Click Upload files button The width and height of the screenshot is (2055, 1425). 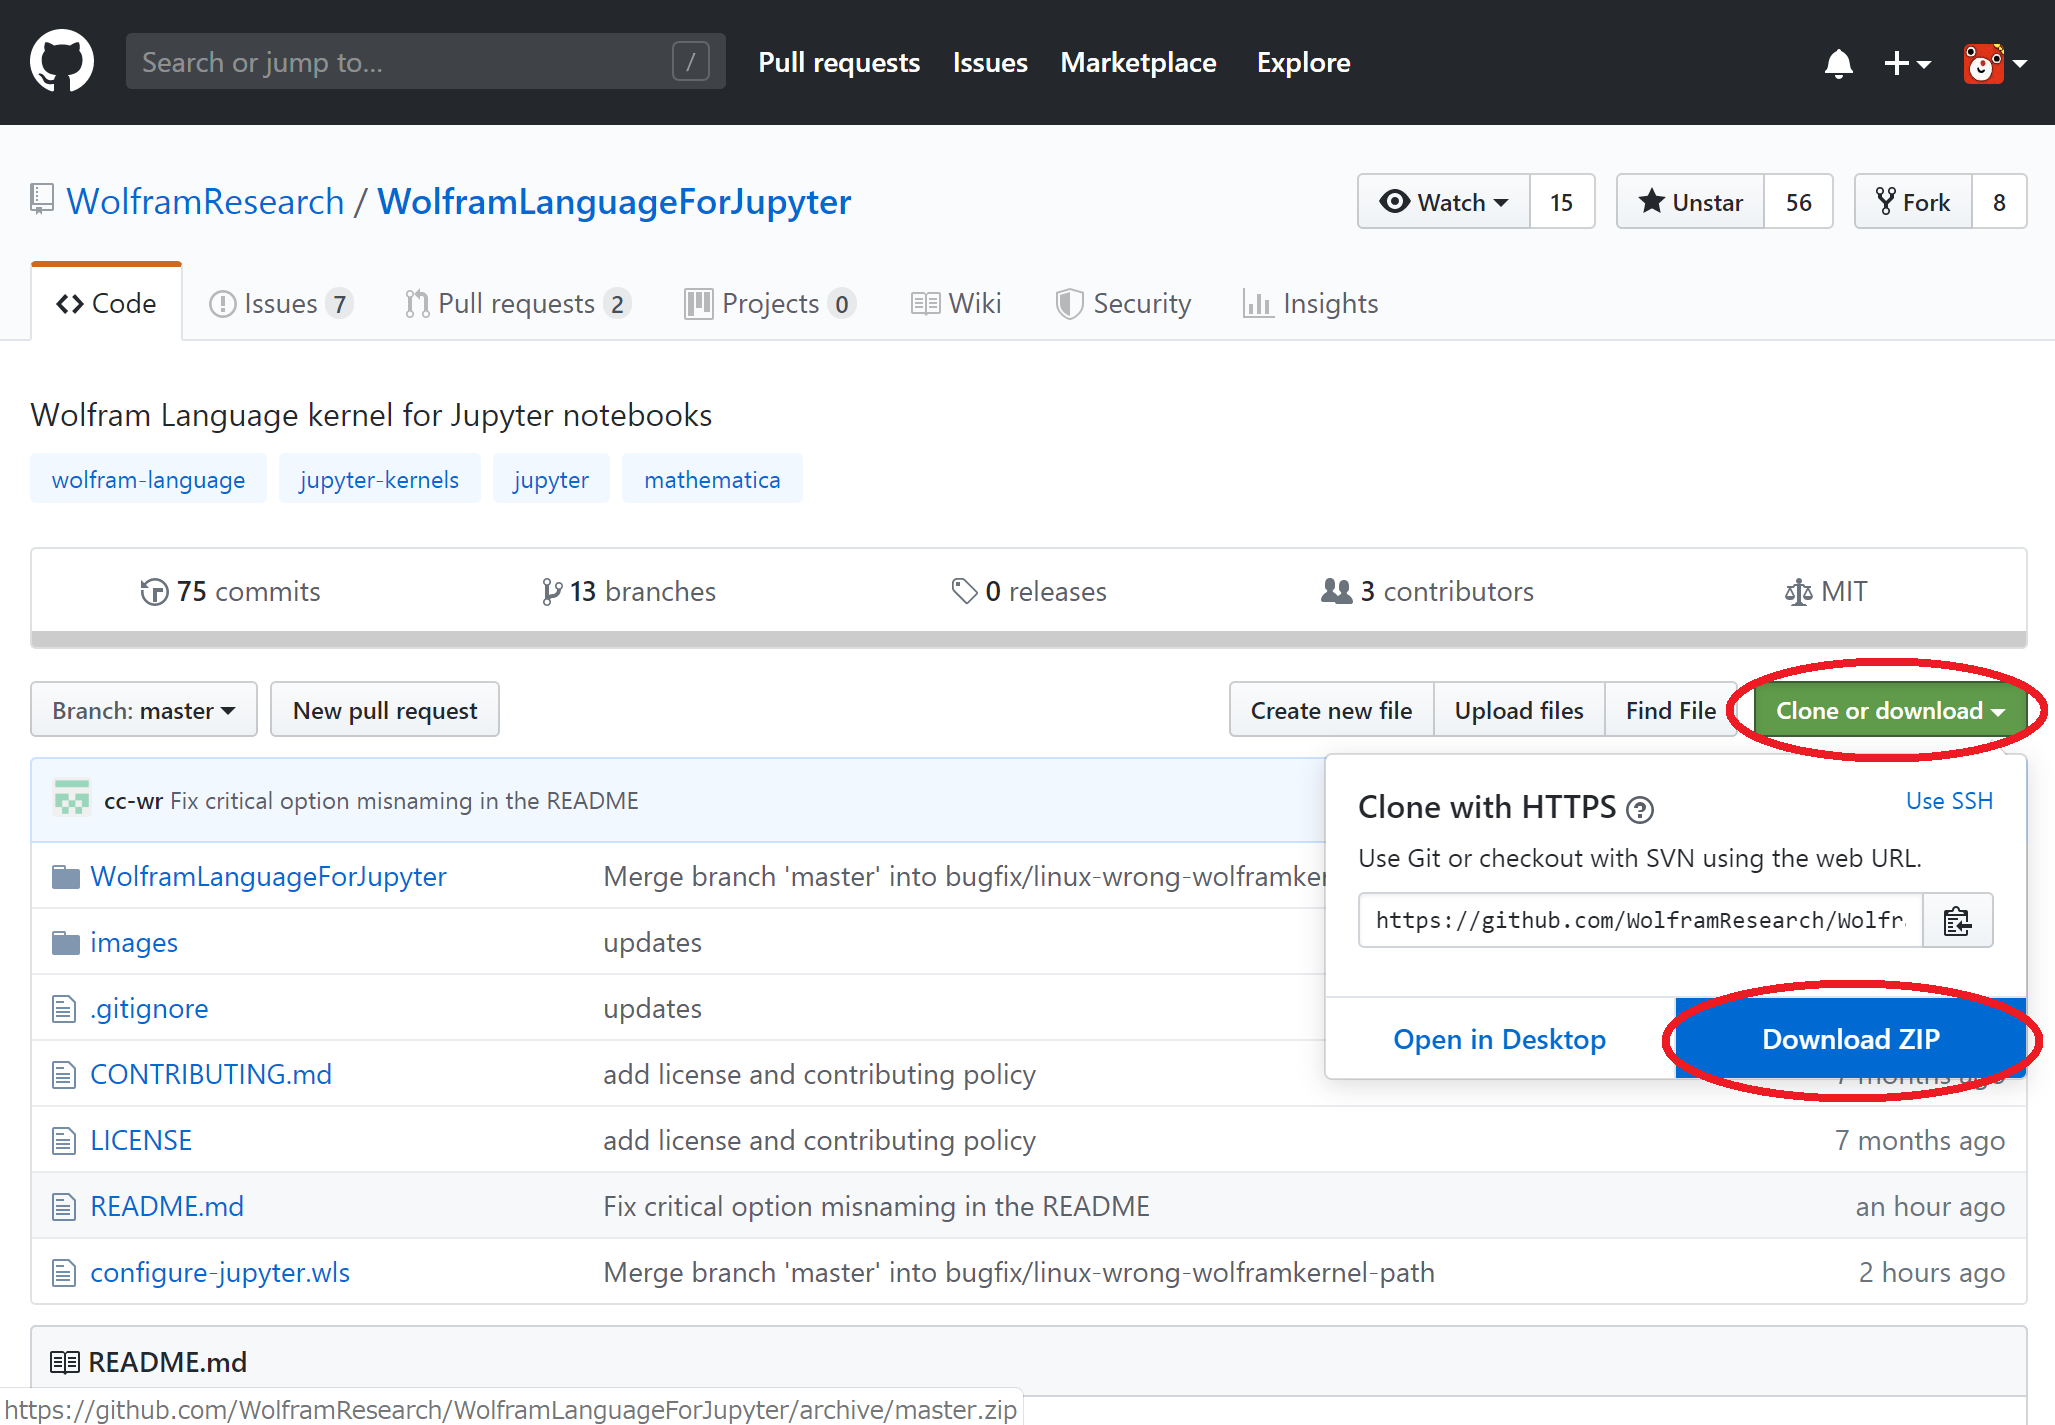coord(1519,710)
